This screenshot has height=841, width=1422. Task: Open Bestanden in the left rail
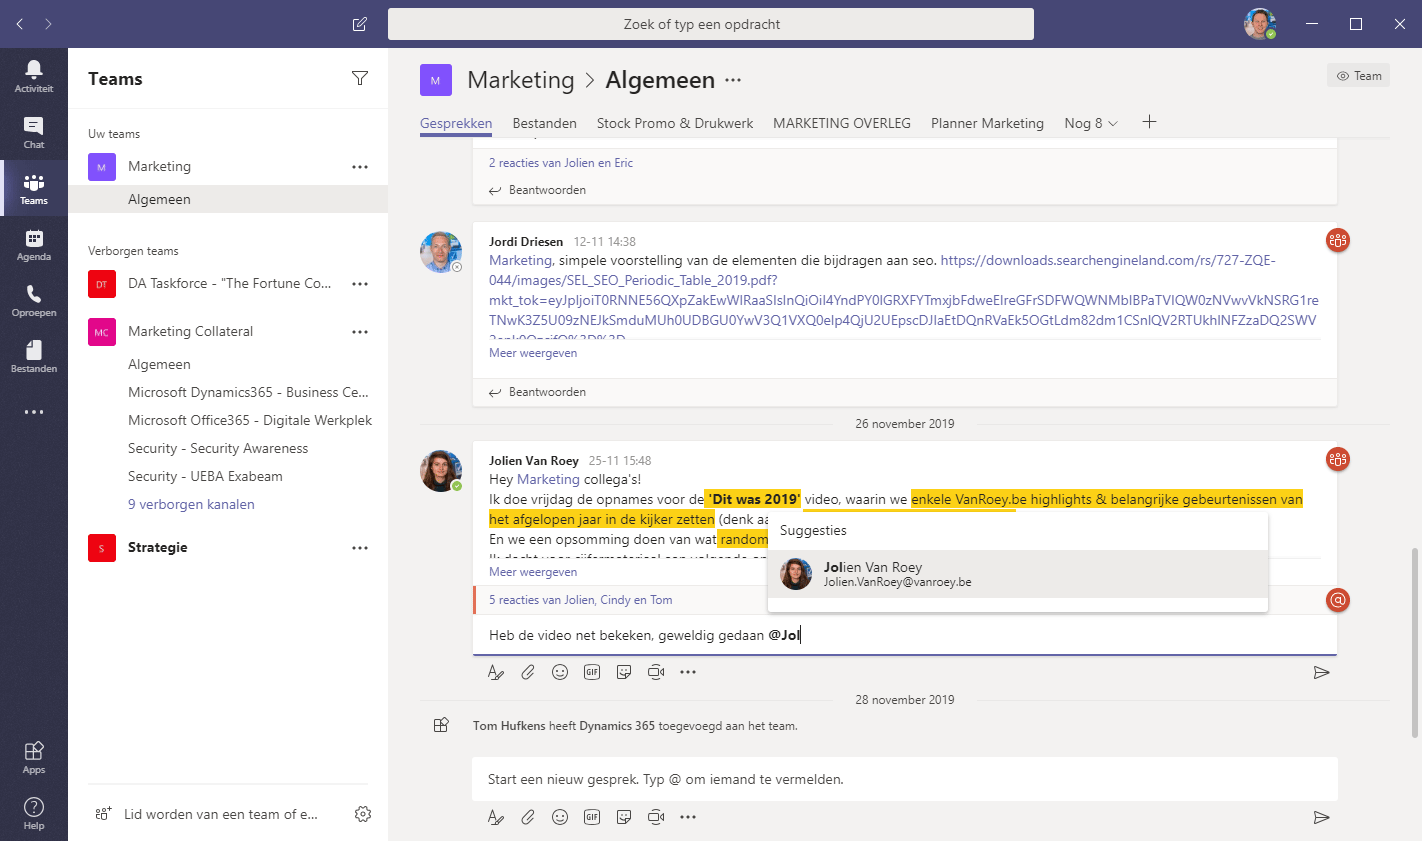tap(34, 356)
